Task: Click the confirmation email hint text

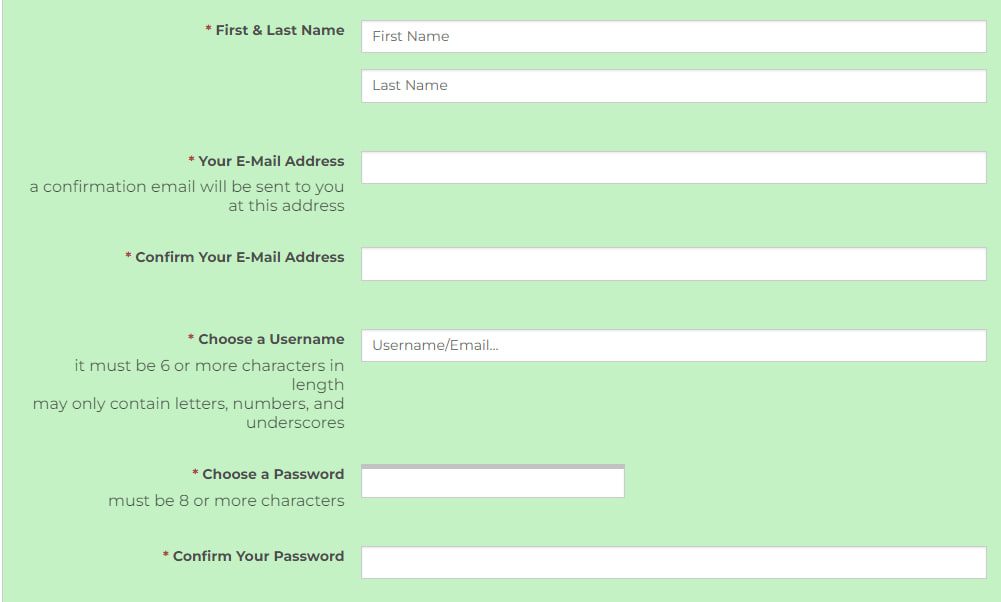Action: tap(187, 196)
